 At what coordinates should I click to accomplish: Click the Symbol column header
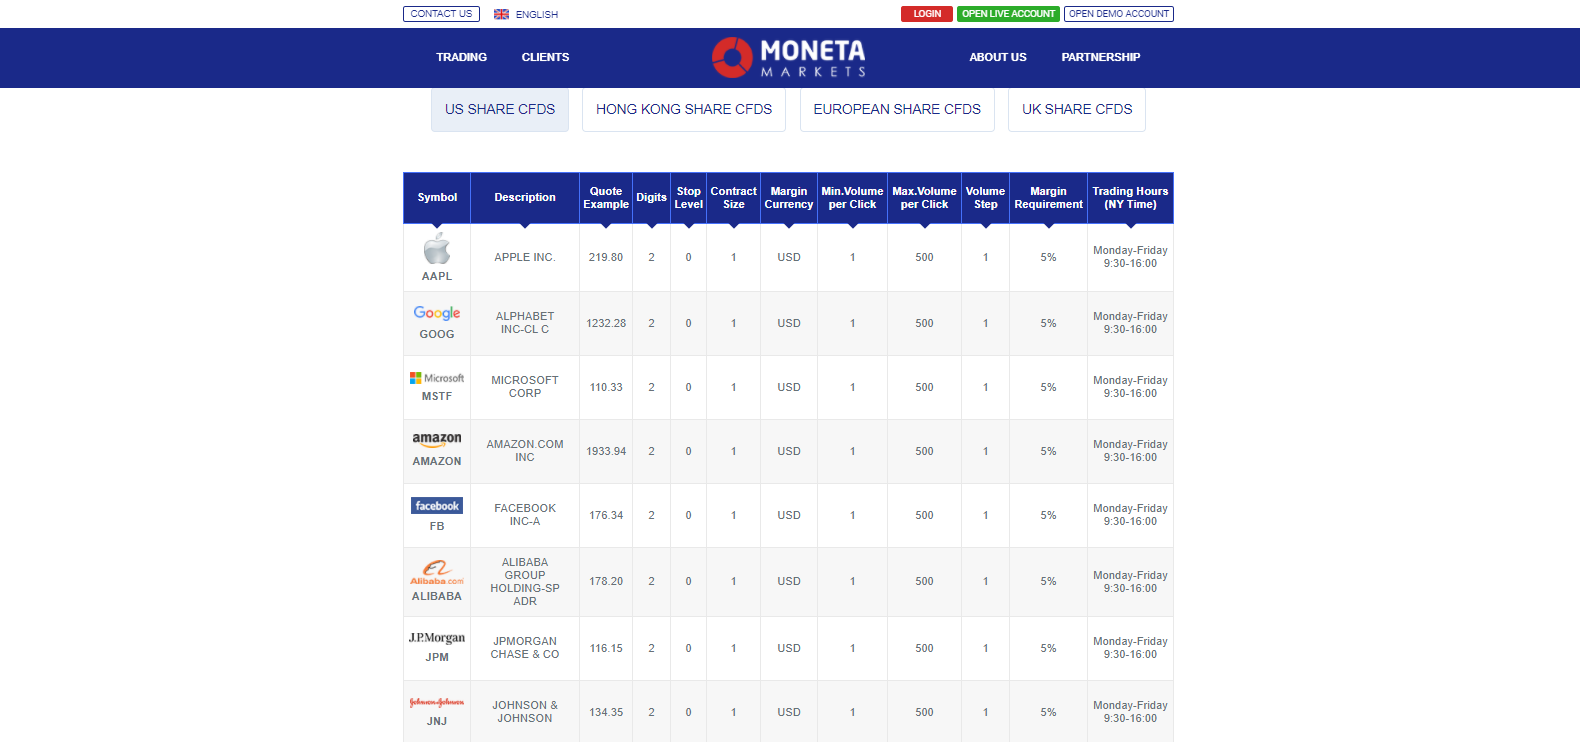point(437,197)
